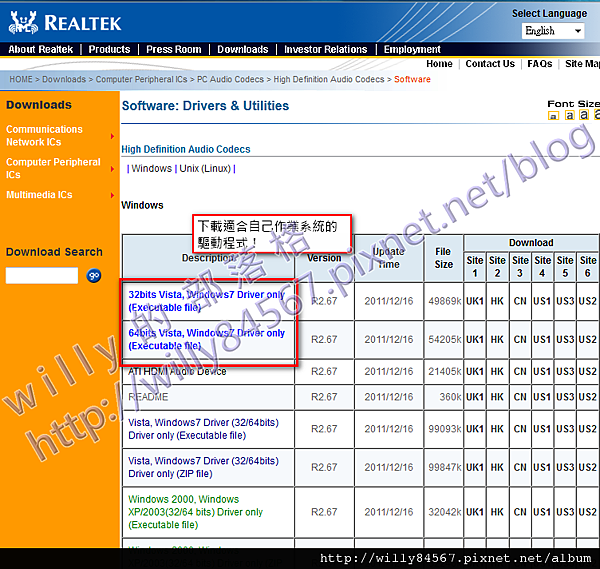Image resolution: width=600 pixels, height=569 pixels.
Task: Click the Site 1 column header
Action: click(475, 267)
